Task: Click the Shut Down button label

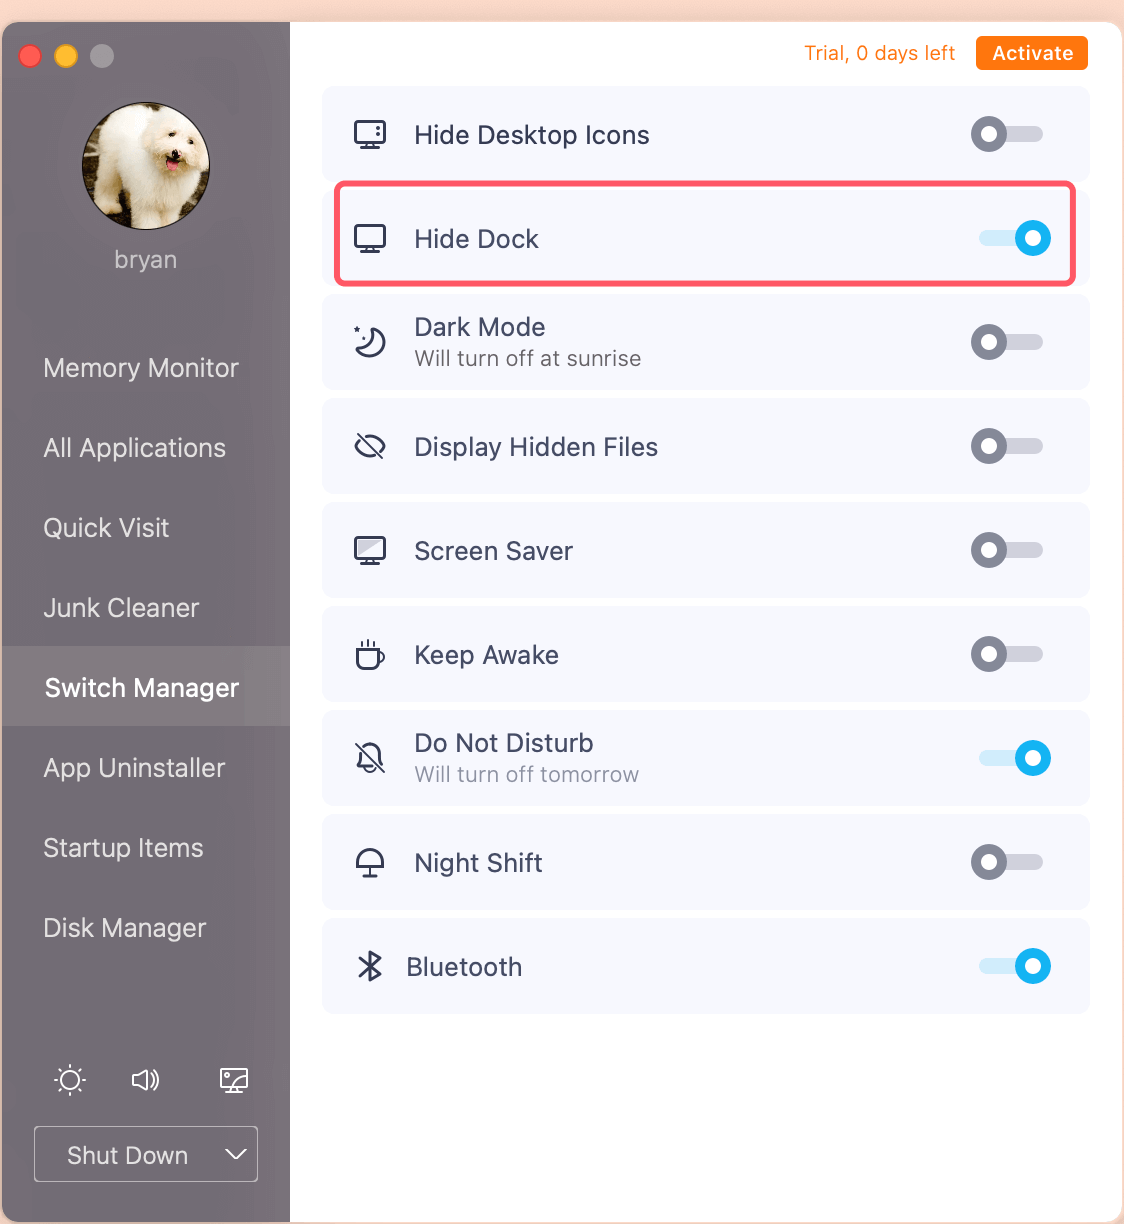Action: [x=127, y=1155]
